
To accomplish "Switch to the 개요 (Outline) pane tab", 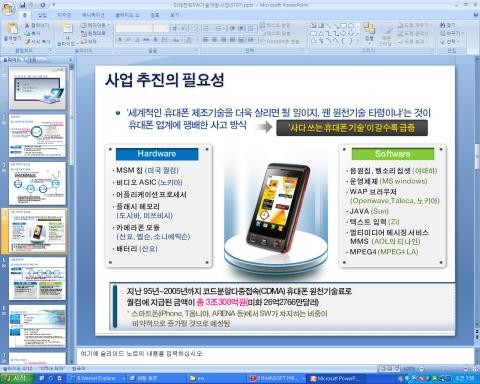I will [32, 60].
